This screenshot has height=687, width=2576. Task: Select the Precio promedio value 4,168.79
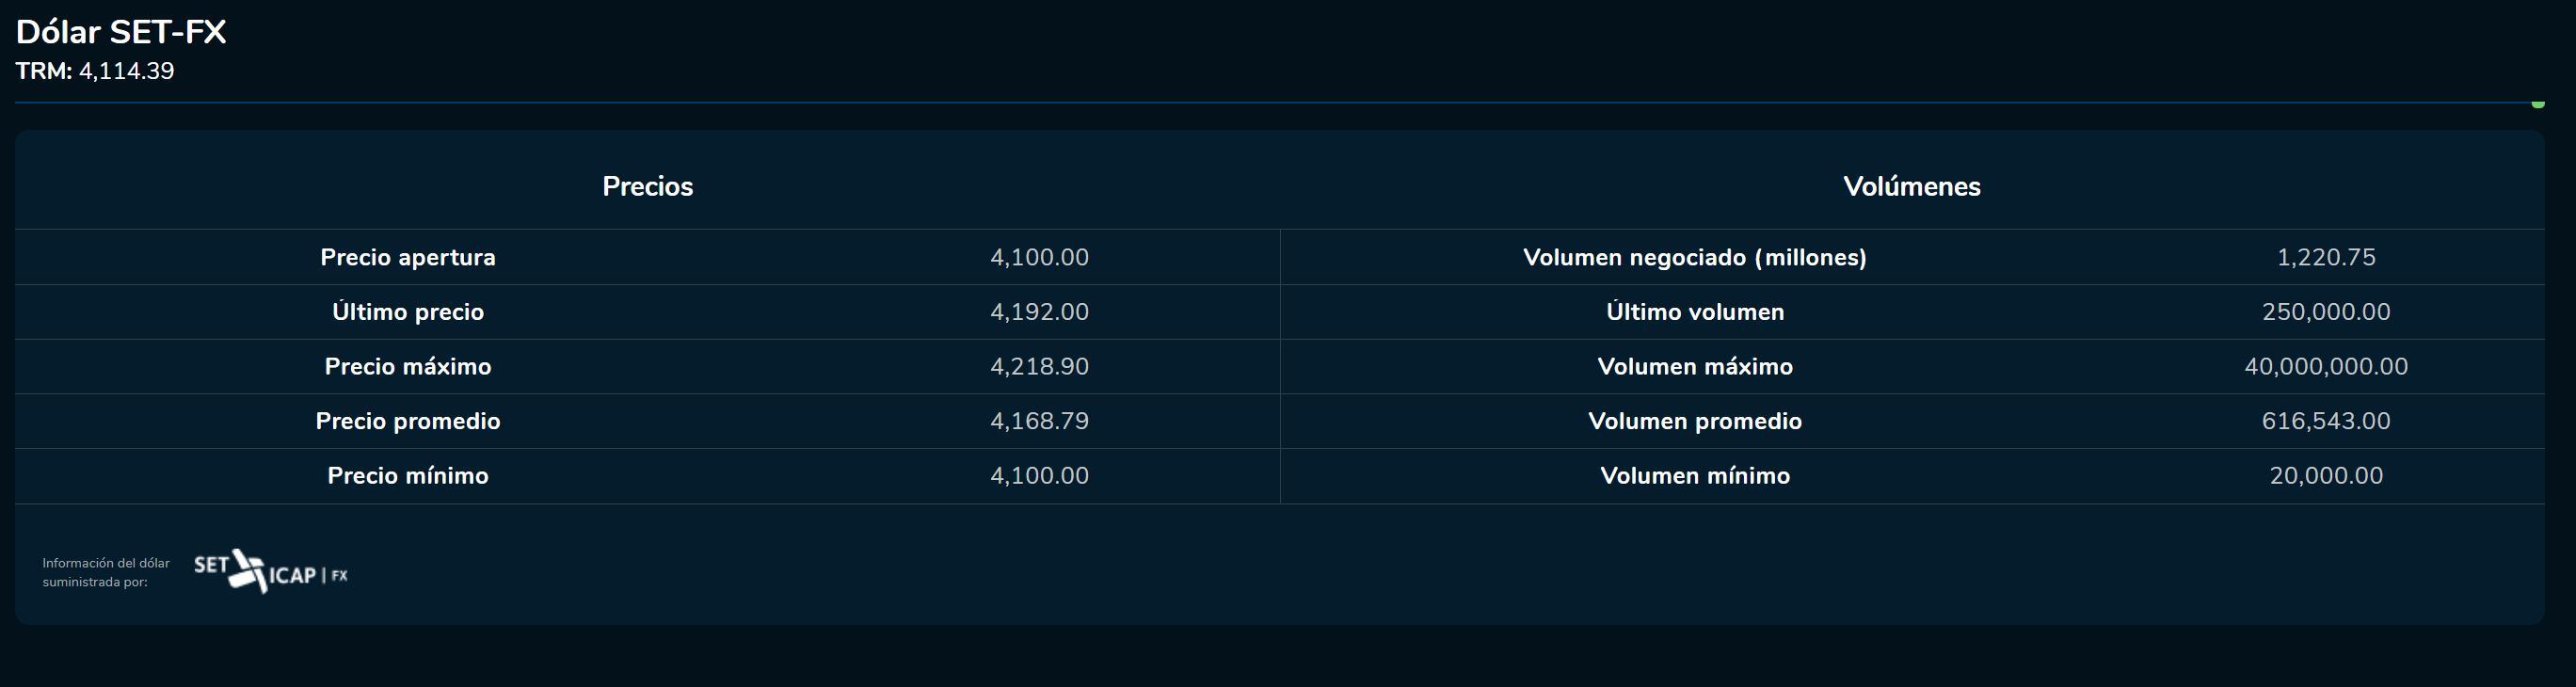(1039, 421)
